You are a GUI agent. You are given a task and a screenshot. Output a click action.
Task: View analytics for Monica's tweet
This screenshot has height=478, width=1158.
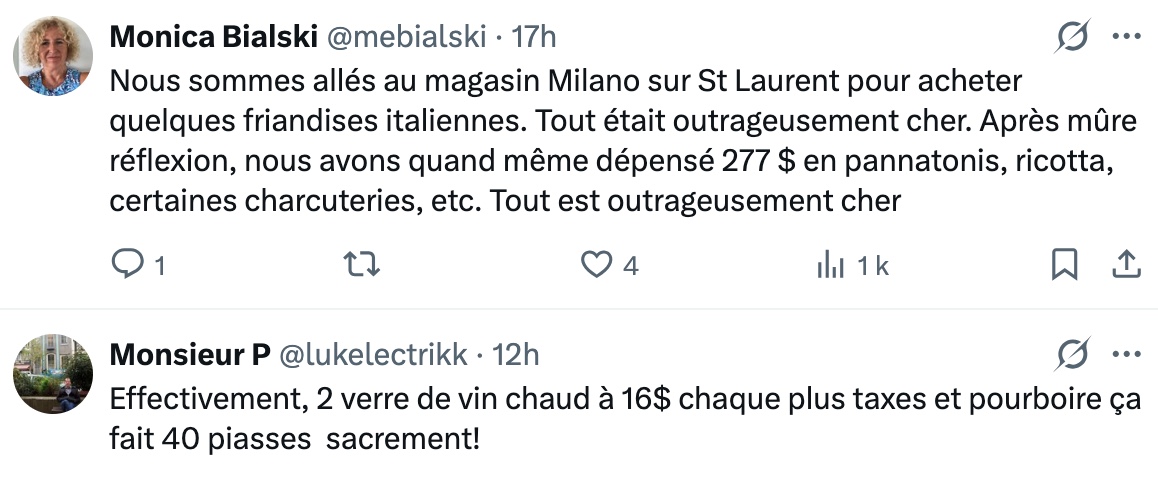click(x=831, y=265)
